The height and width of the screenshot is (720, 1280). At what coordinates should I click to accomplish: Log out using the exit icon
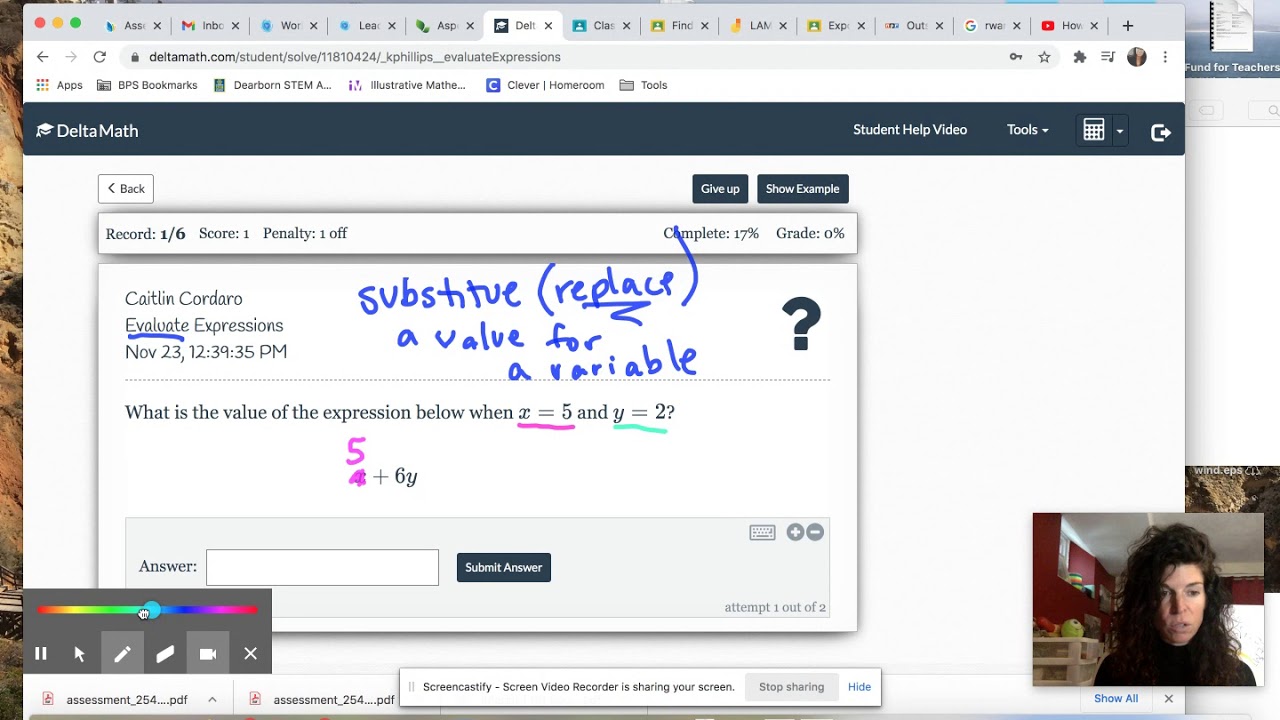coord(1161,131)
